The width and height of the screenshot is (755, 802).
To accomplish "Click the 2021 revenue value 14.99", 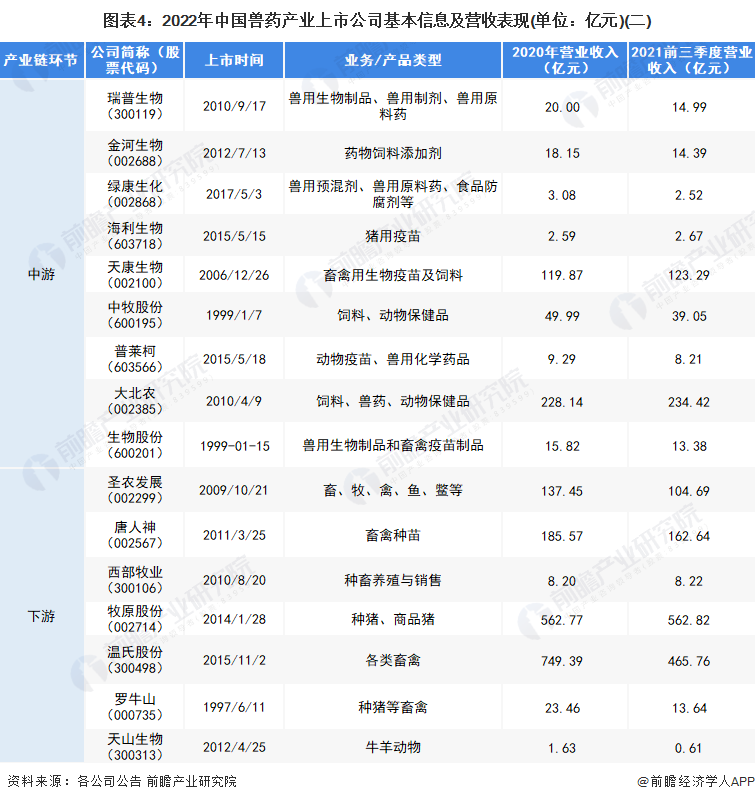I will pyautogui.click(x=689, y=107).
